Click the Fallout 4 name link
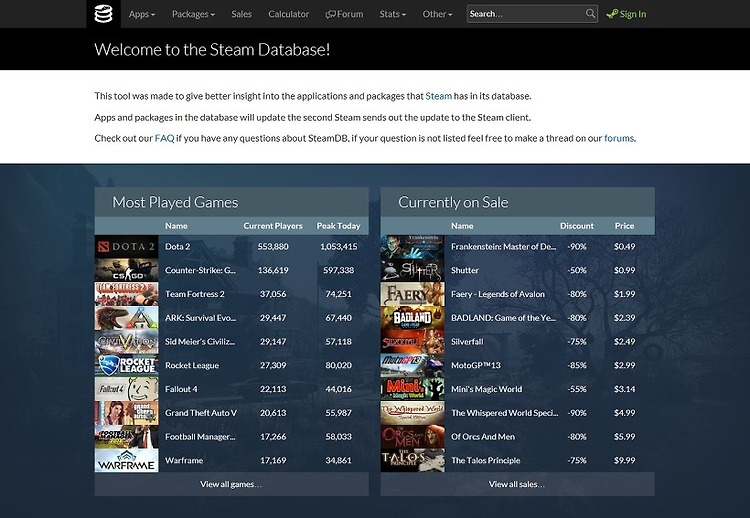Screen dimensions: 750x518 pos(181,389)
